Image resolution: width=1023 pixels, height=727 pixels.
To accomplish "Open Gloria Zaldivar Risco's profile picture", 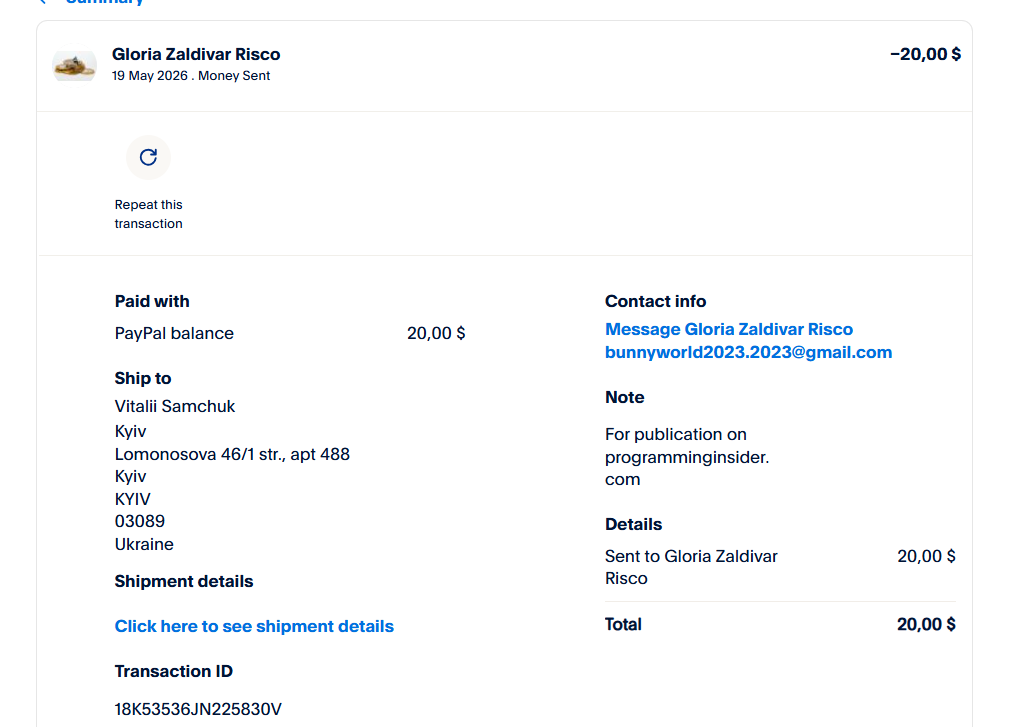I will pos(74,64).
